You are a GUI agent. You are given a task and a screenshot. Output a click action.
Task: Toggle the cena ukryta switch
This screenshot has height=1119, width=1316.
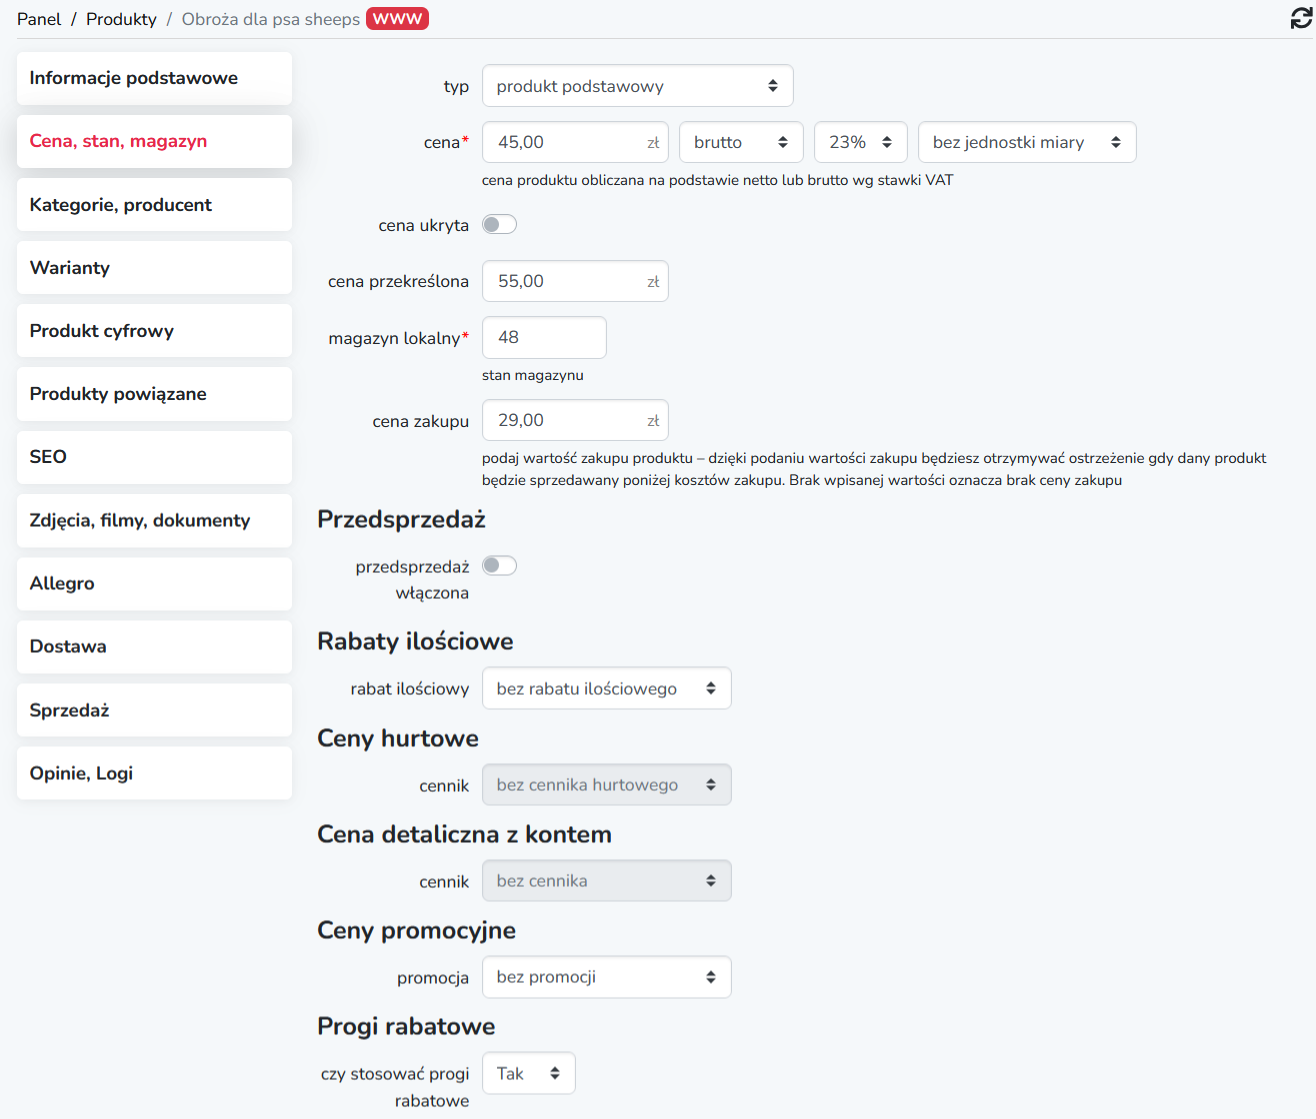pos(499,225)
